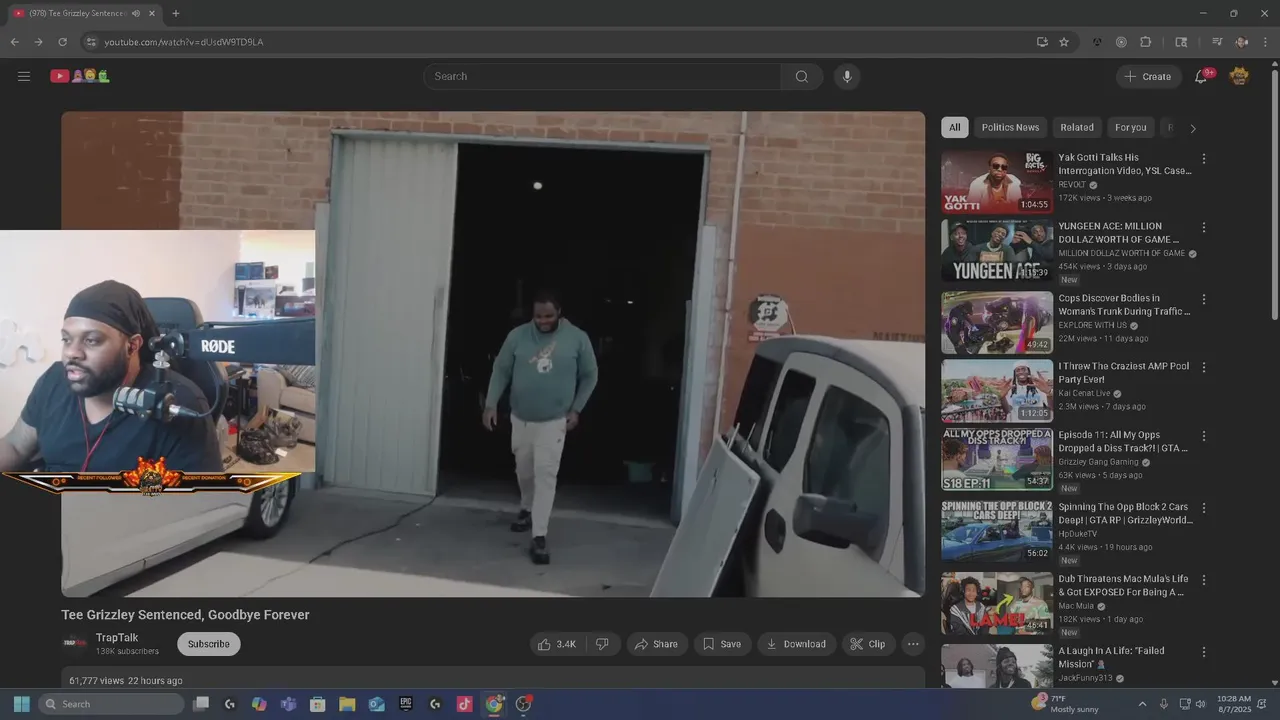Open 'Cops Discover Bodies' video title
This screenshot has width=1280, height=720.
1124,305
